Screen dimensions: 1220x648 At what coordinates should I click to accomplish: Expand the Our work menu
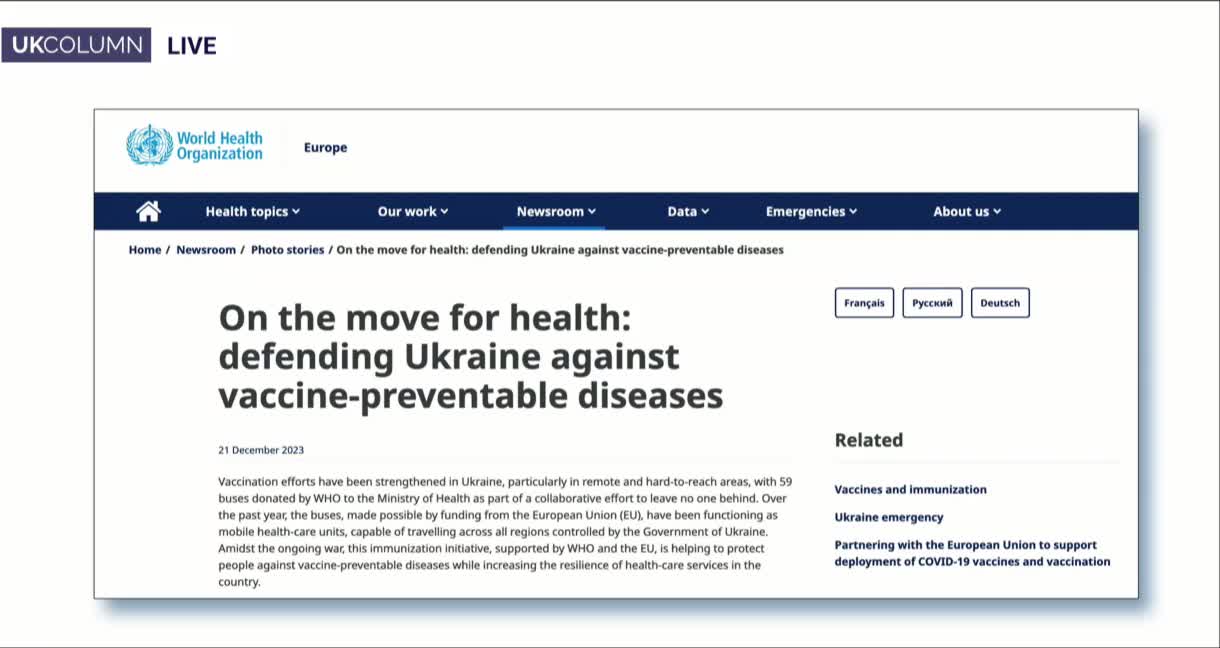(x=413, y=211)
